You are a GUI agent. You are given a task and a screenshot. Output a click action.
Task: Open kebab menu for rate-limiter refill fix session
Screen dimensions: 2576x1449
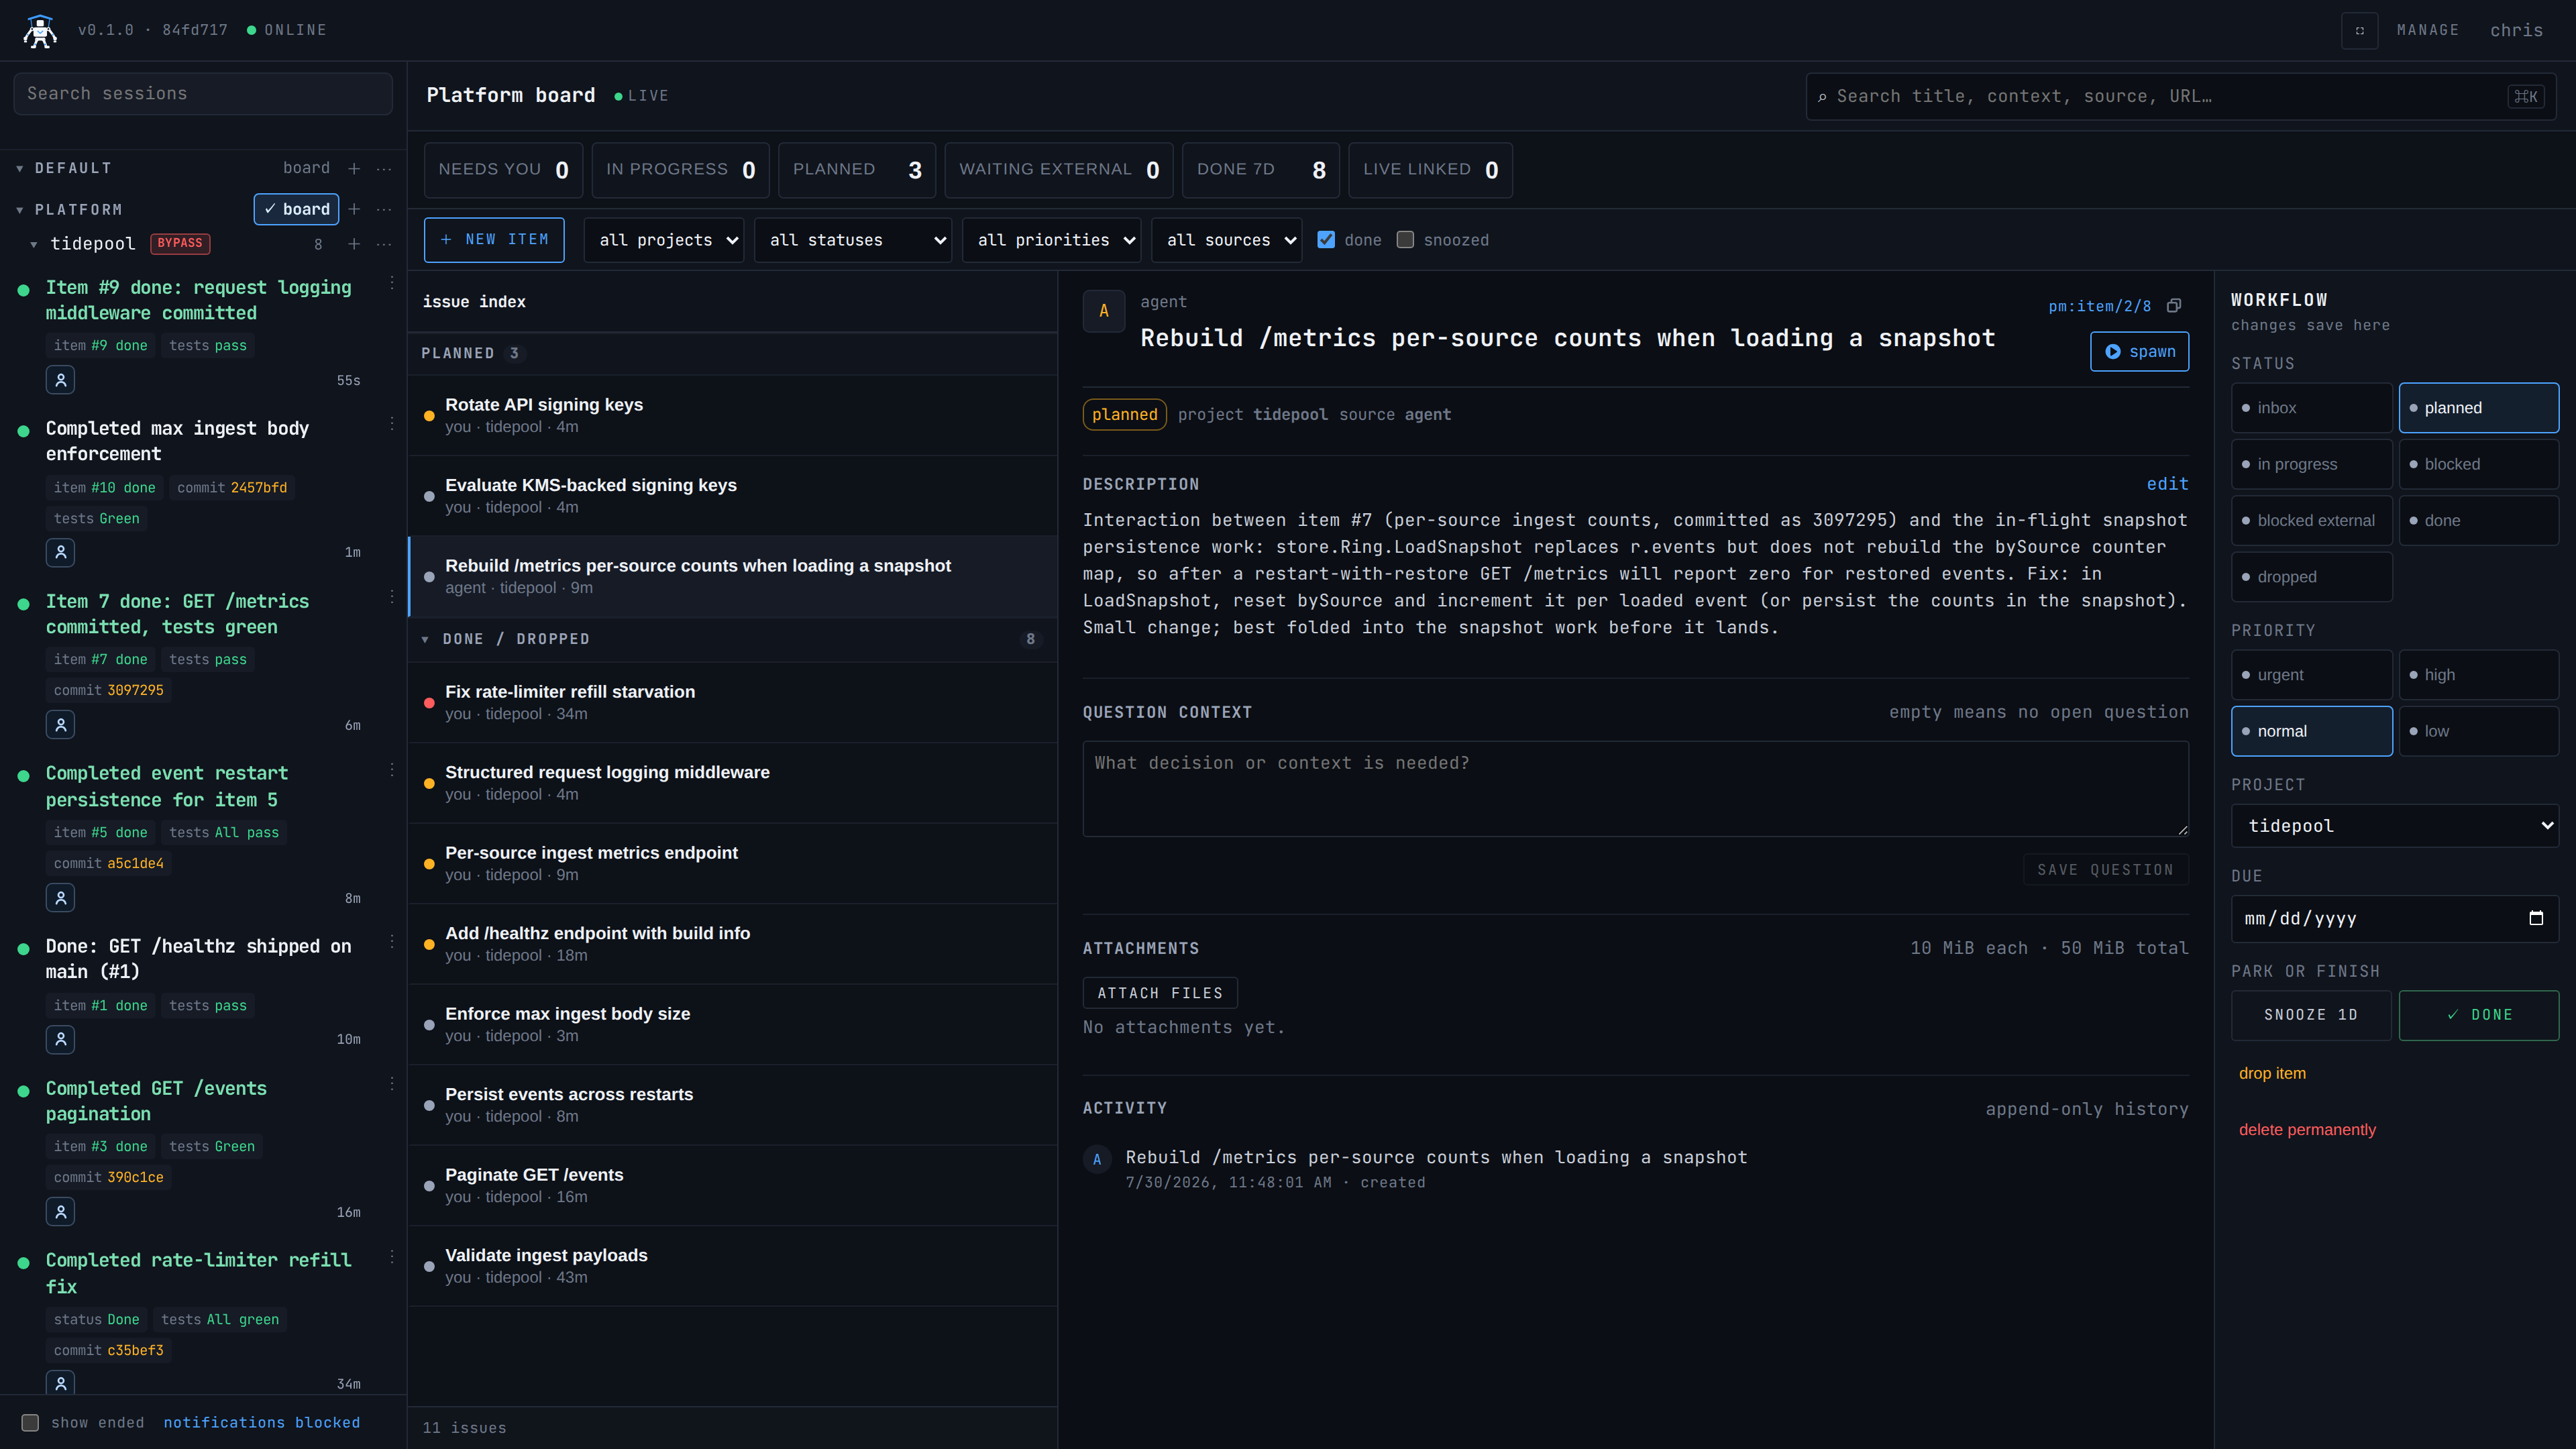[392, 1256]
